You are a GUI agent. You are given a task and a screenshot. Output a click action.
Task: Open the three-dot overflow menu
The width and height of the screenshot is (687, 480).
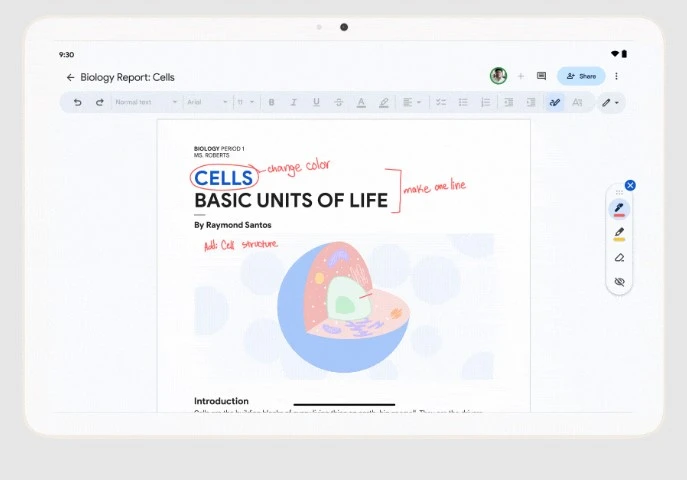point(616,76)
